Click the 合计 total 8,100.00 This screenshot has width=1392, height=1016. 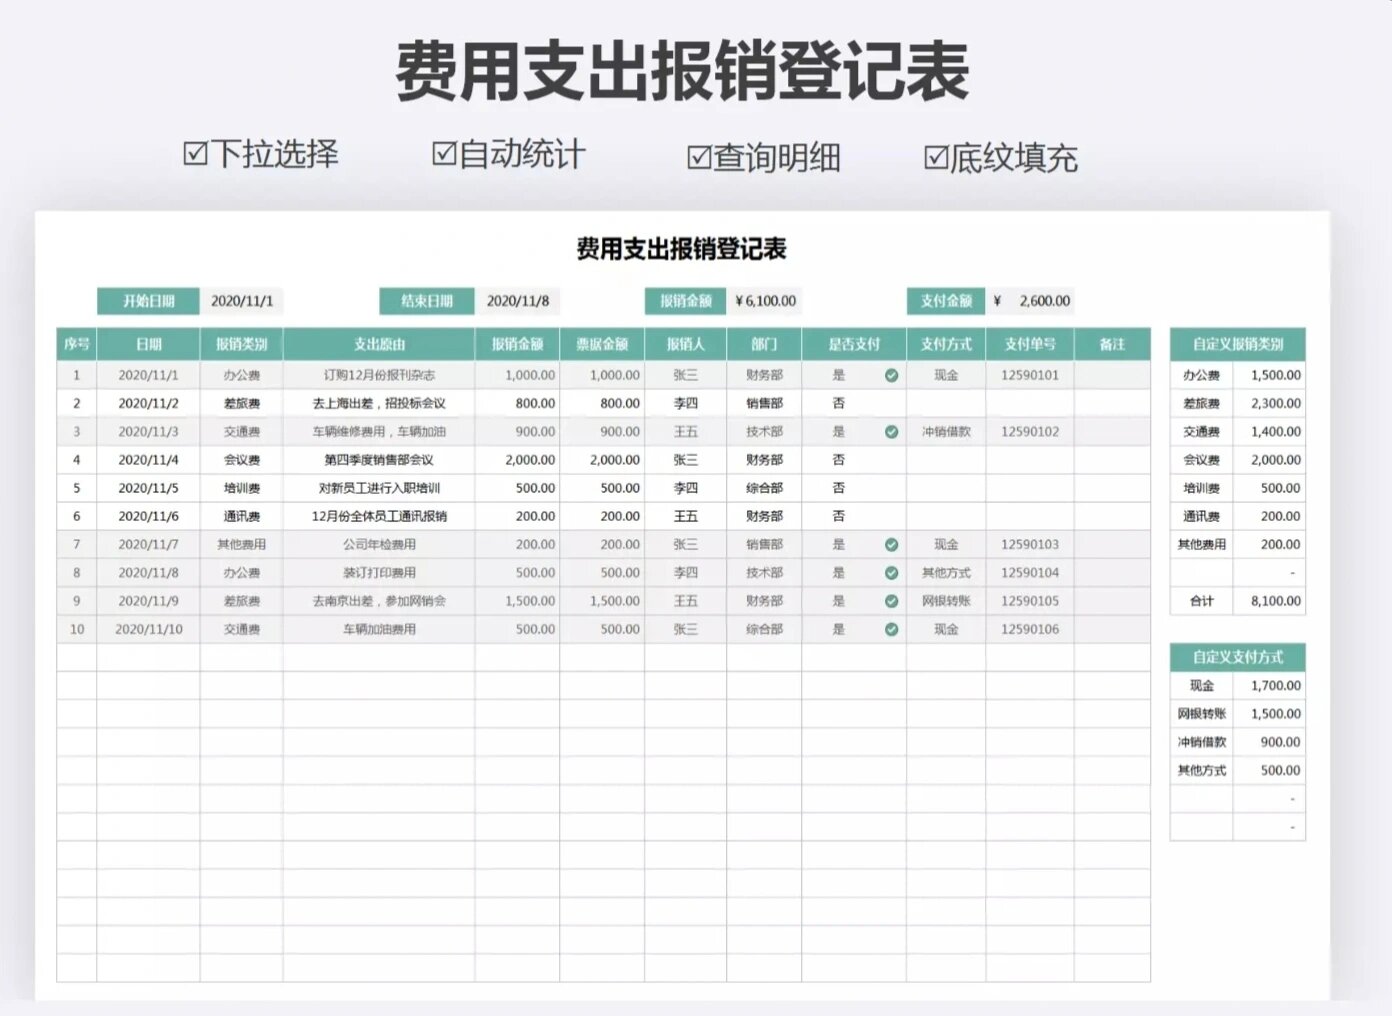point(1270,601)
